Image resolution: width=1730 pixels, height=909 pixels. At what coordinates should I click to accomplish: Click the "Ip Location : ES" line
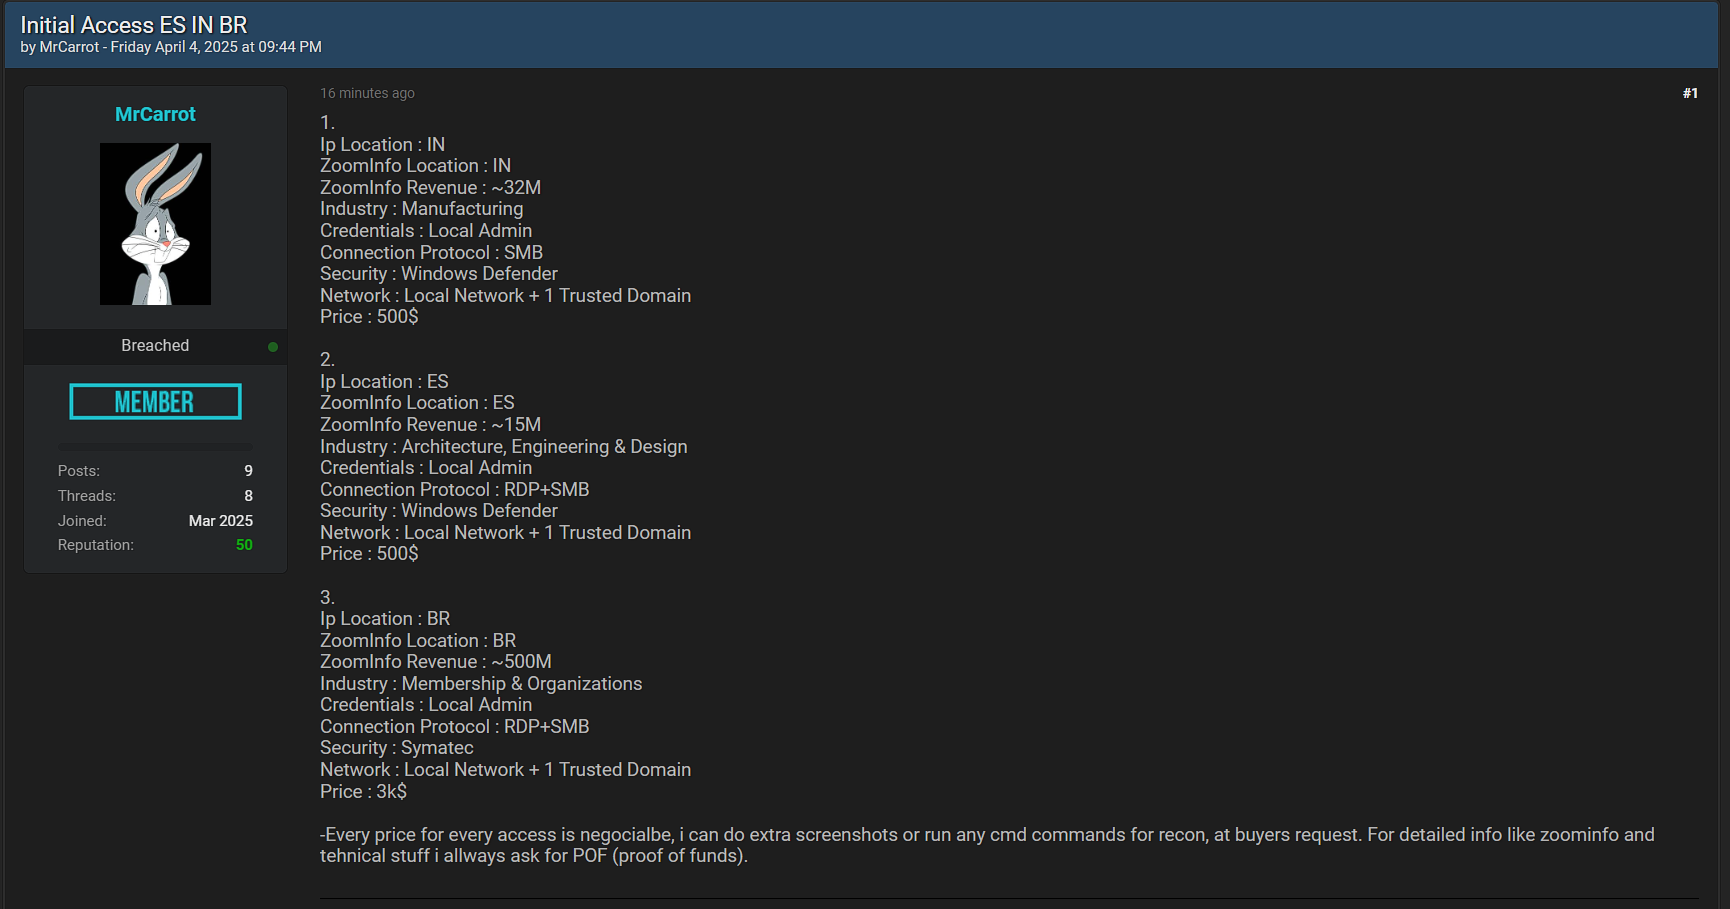(384, 382)
